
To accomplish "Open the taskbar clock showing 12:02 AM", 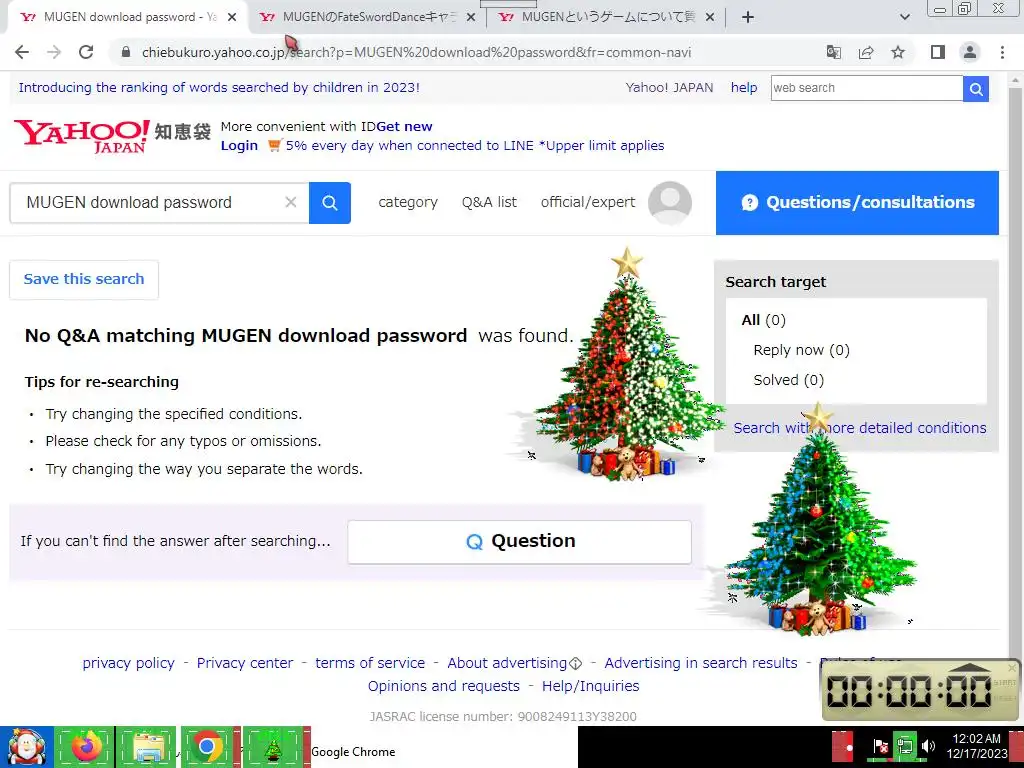I will pos(976,746).
